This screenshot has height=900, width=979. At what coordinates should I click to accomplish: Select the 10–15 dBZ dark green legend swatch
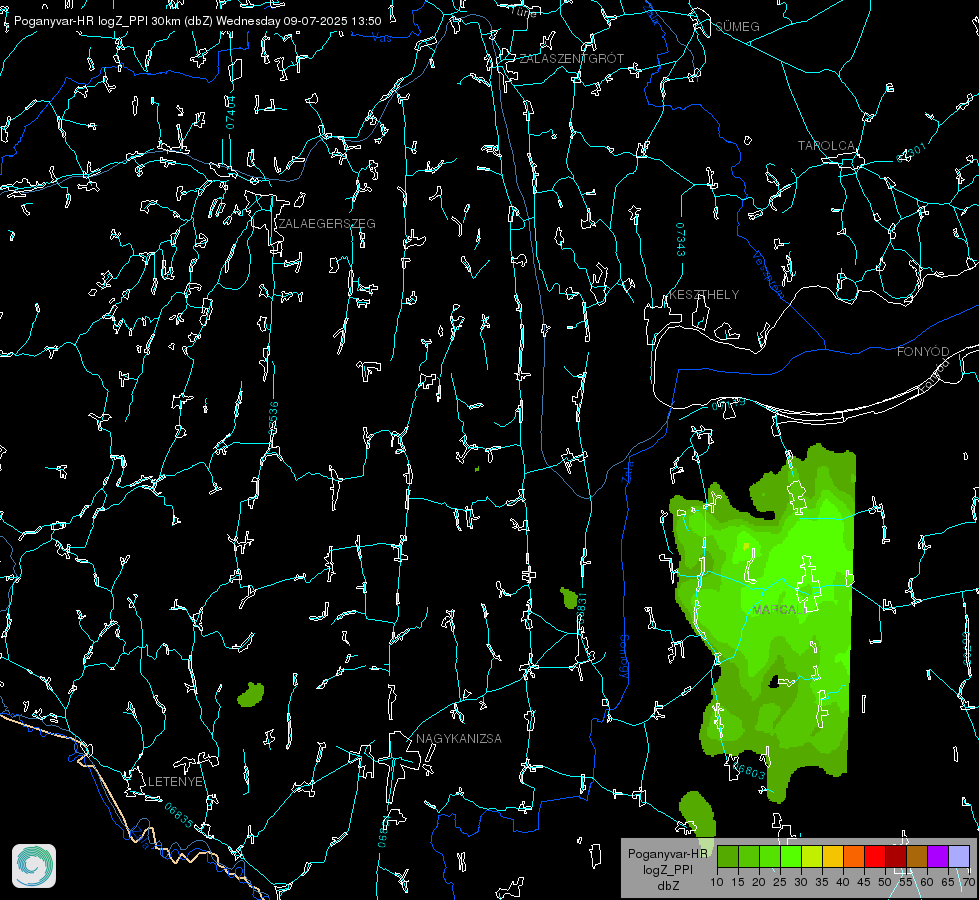(728, 856)
